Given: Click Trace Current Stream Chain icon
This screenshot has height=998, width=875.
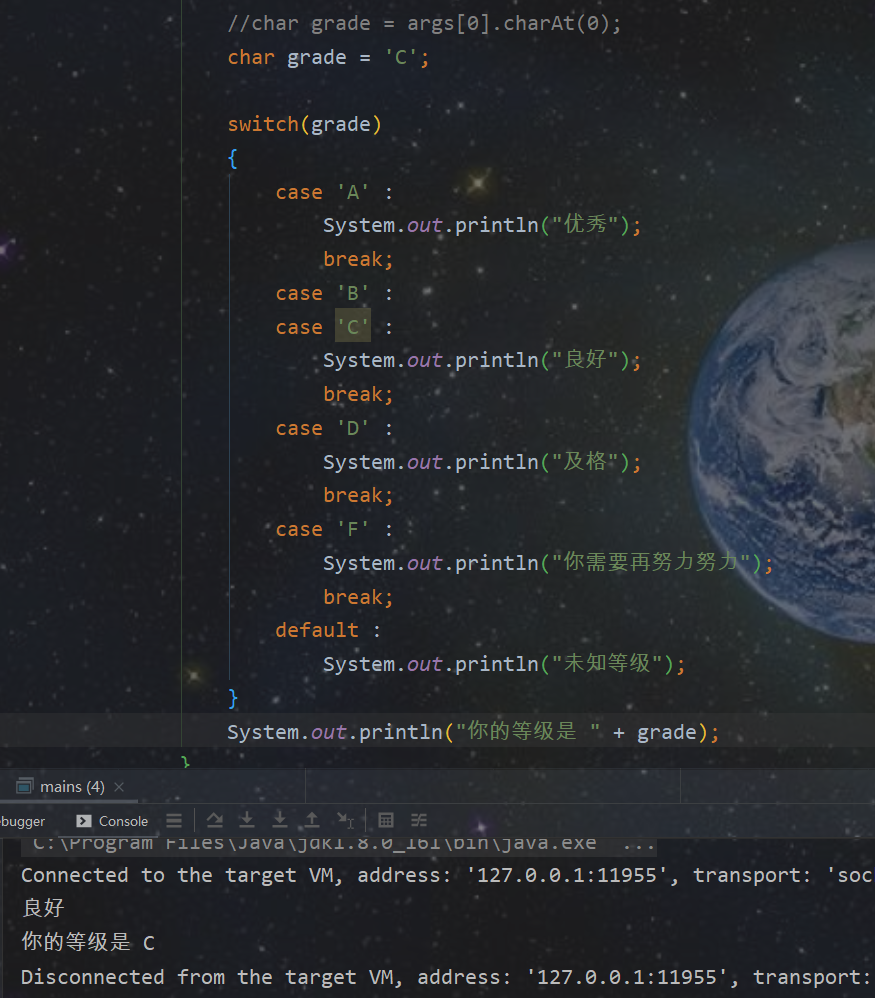Looking at the screenshot, I should point(419,821).
